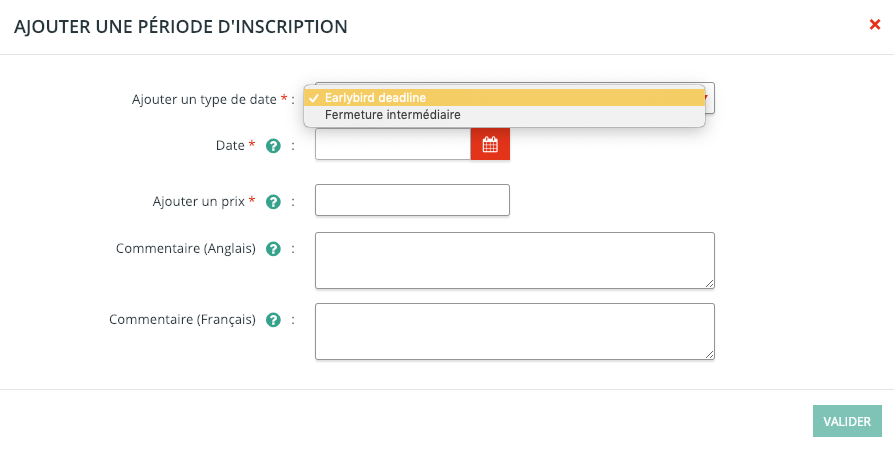Open the red calendar date picker
The image size is (894, 450).
click(490, 145)
